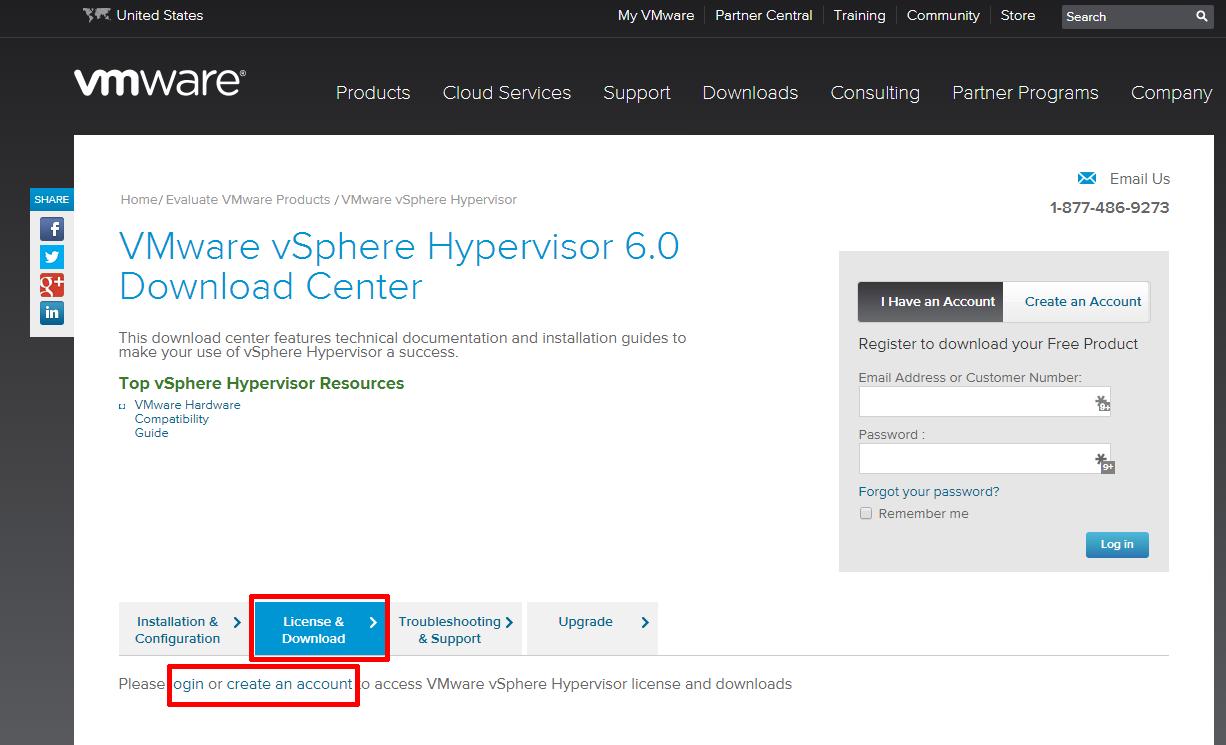Open the Store link

pos(1018,16)
